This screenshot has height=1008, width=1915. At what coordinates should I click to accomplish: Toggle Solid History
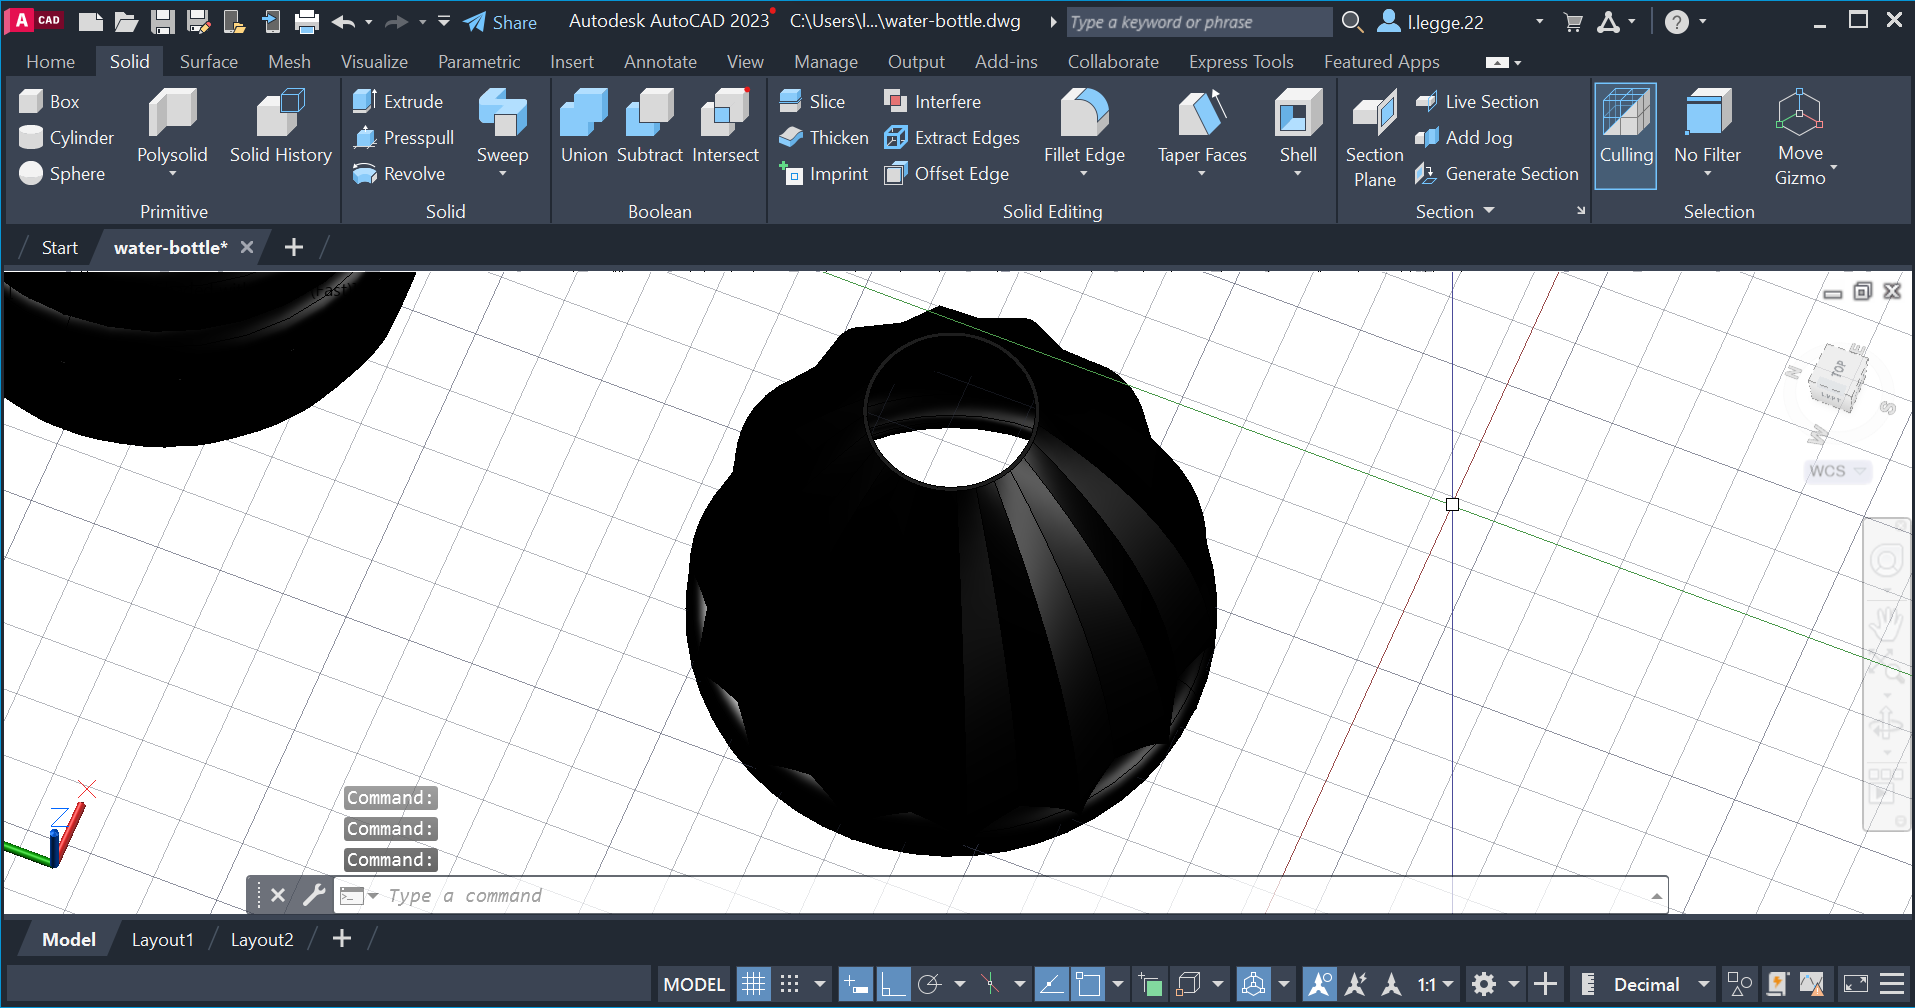coord(281,126)
